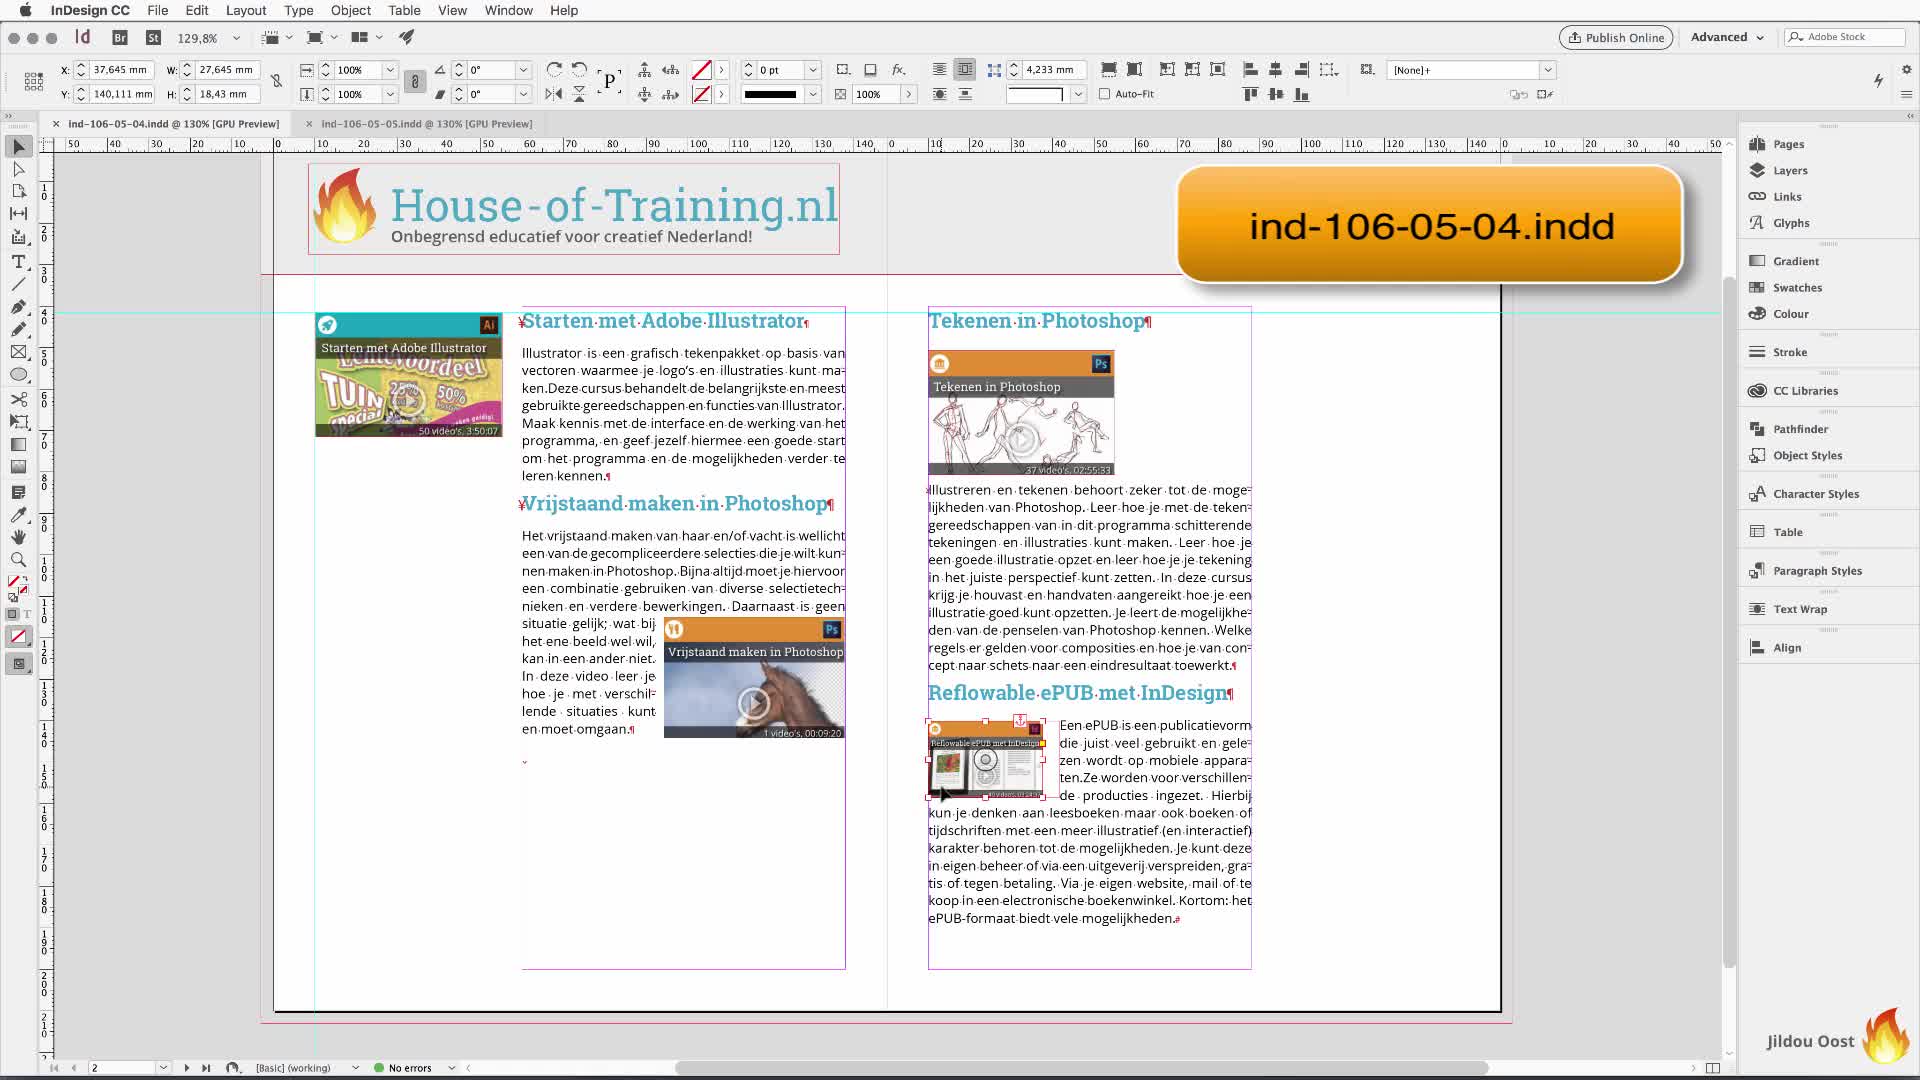Toggle formatting affects text button
The height and width of the screenshot is (1080, 1920).
[27, 614]
